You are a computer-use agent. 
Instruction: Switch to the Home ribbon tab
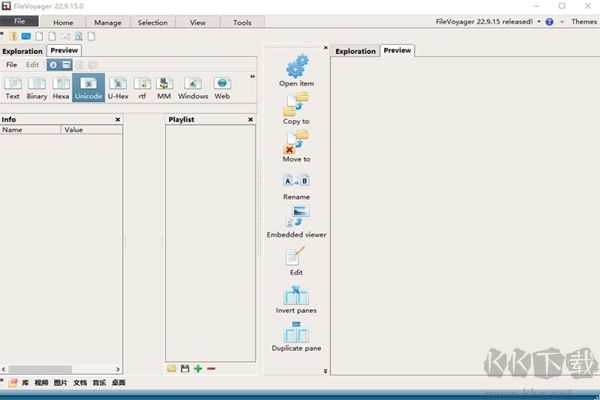click(x=63, y=23)
